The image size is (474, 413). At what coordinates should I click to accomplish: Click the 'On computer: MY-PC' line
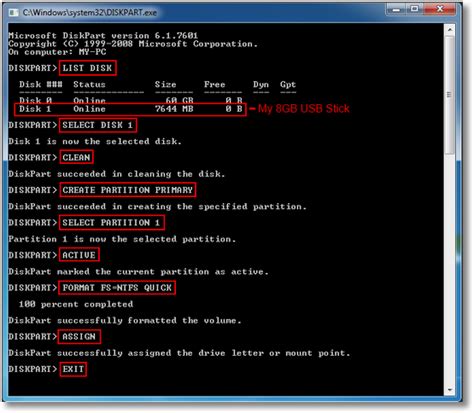57,52
